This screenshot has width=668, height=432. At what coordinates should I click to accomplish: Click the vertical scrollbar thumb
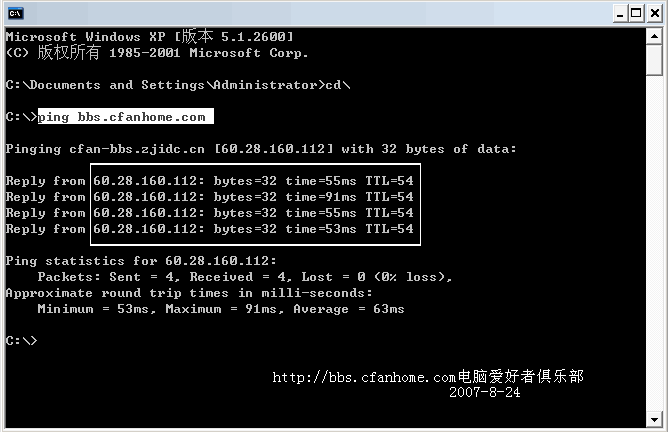655,61
